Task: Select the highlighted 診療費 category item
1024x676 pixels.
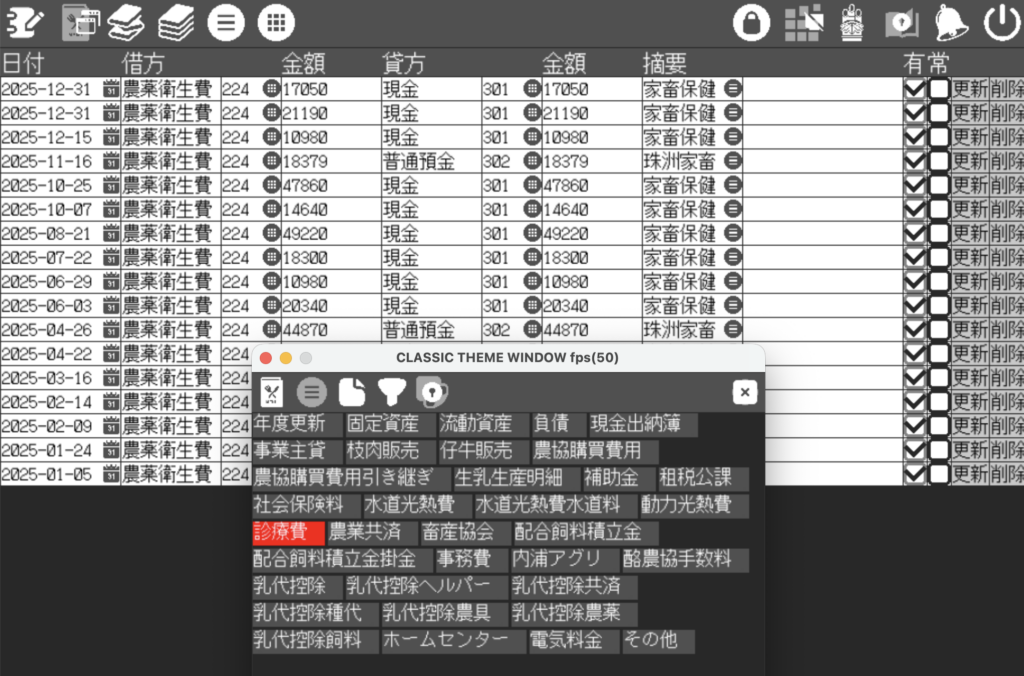Action: [x=288, y=533]
